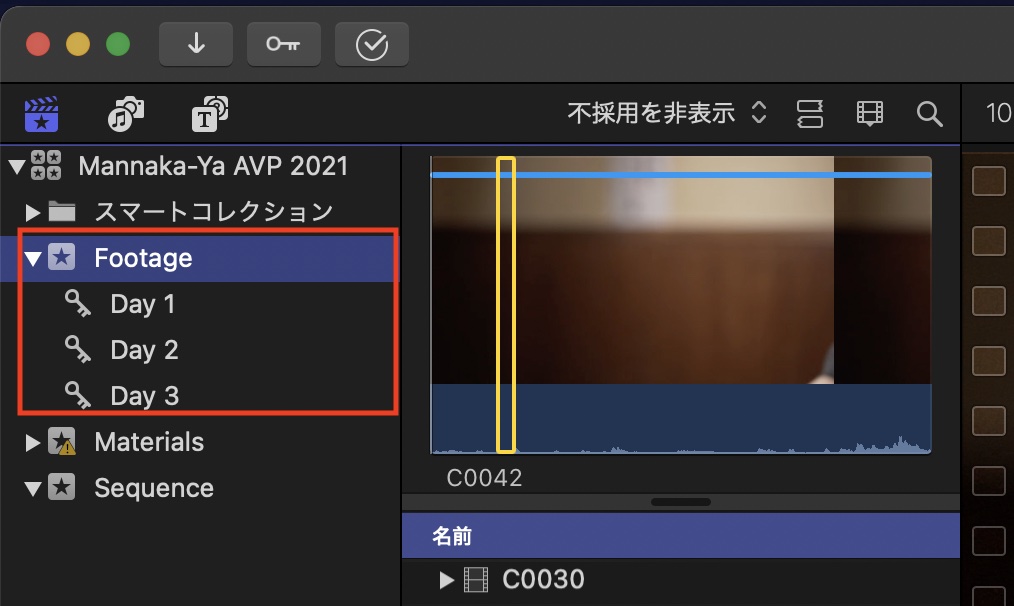Show the Libraries sidebar clapperboard icon

[41, 114]
